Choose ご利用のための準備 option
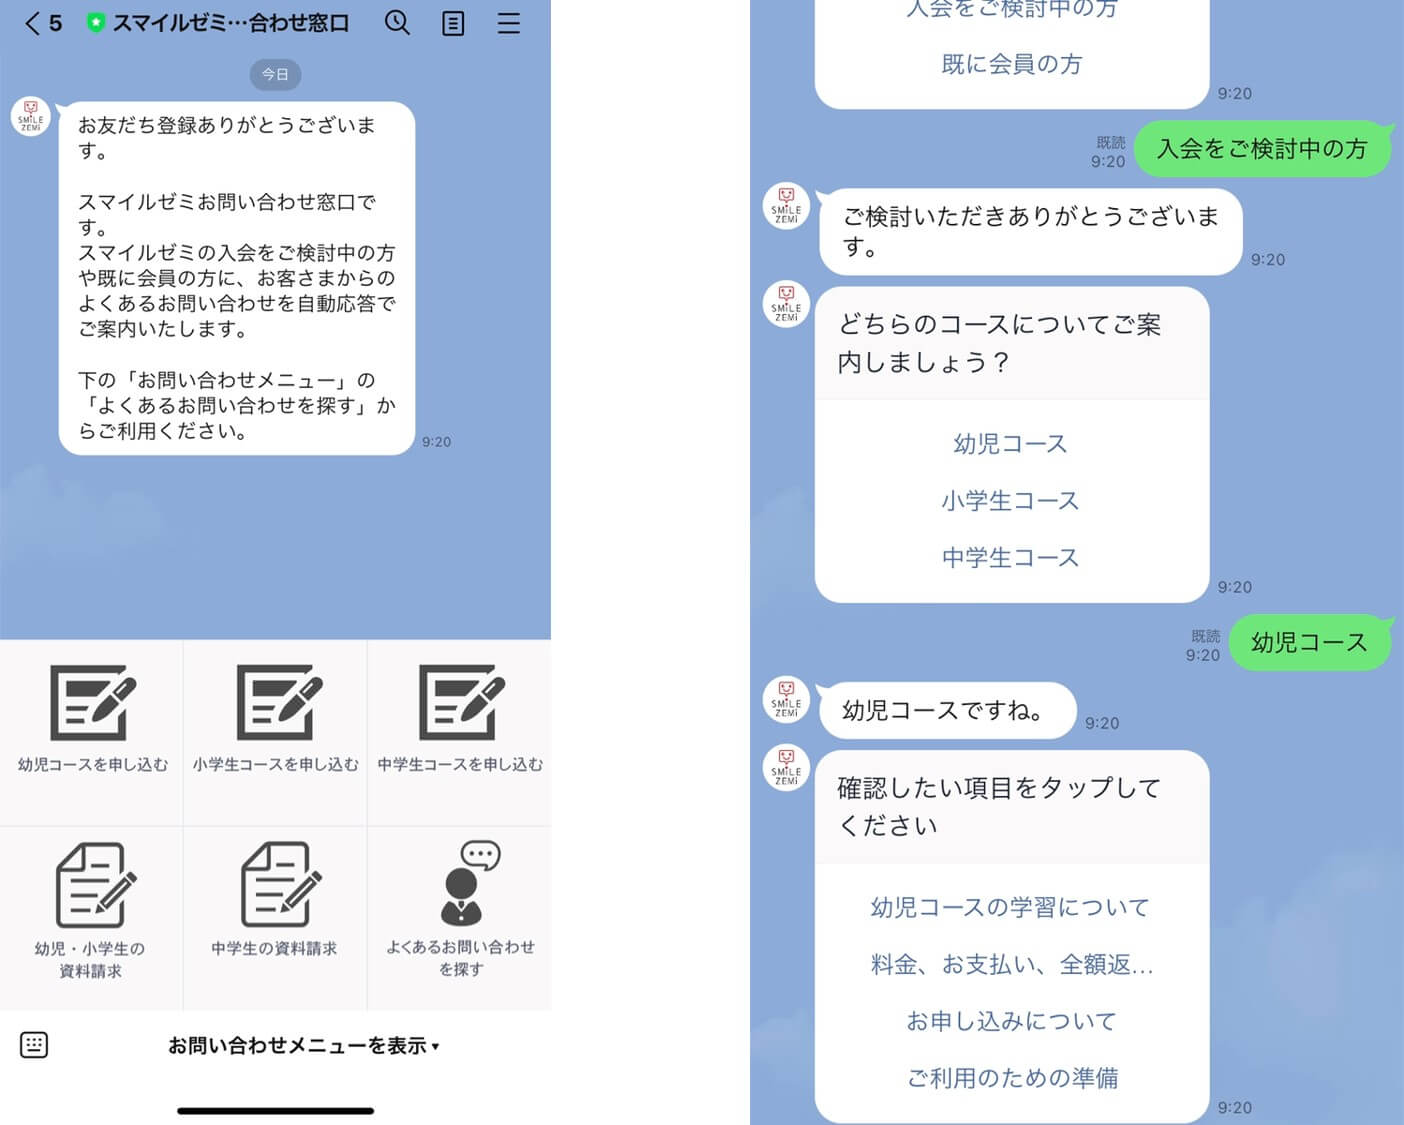This screenshot has width=1404, height=1125. click(1012, 1078)
